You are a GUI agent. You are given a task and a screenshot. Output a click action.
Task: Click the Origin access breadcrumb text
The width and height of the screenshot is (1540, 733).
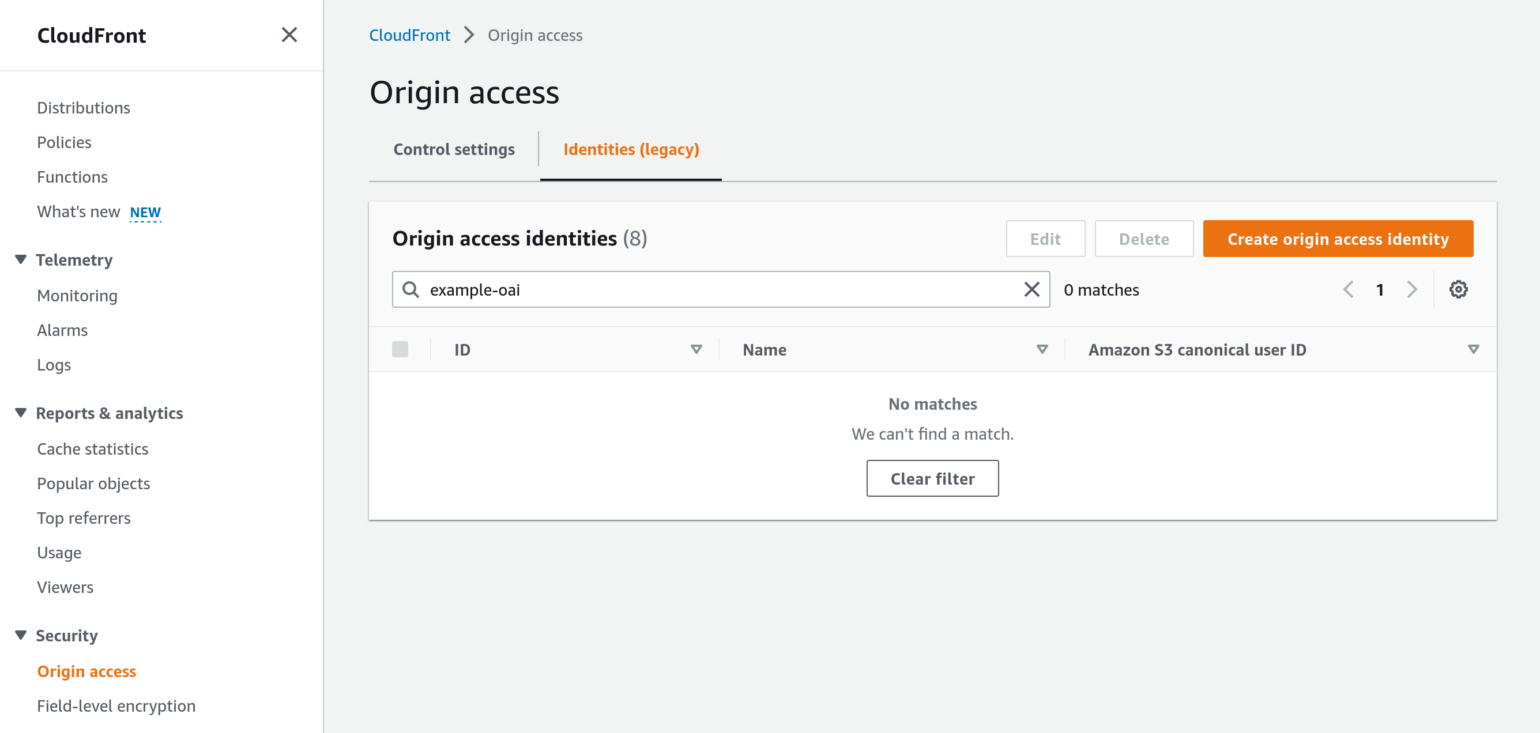535,35
